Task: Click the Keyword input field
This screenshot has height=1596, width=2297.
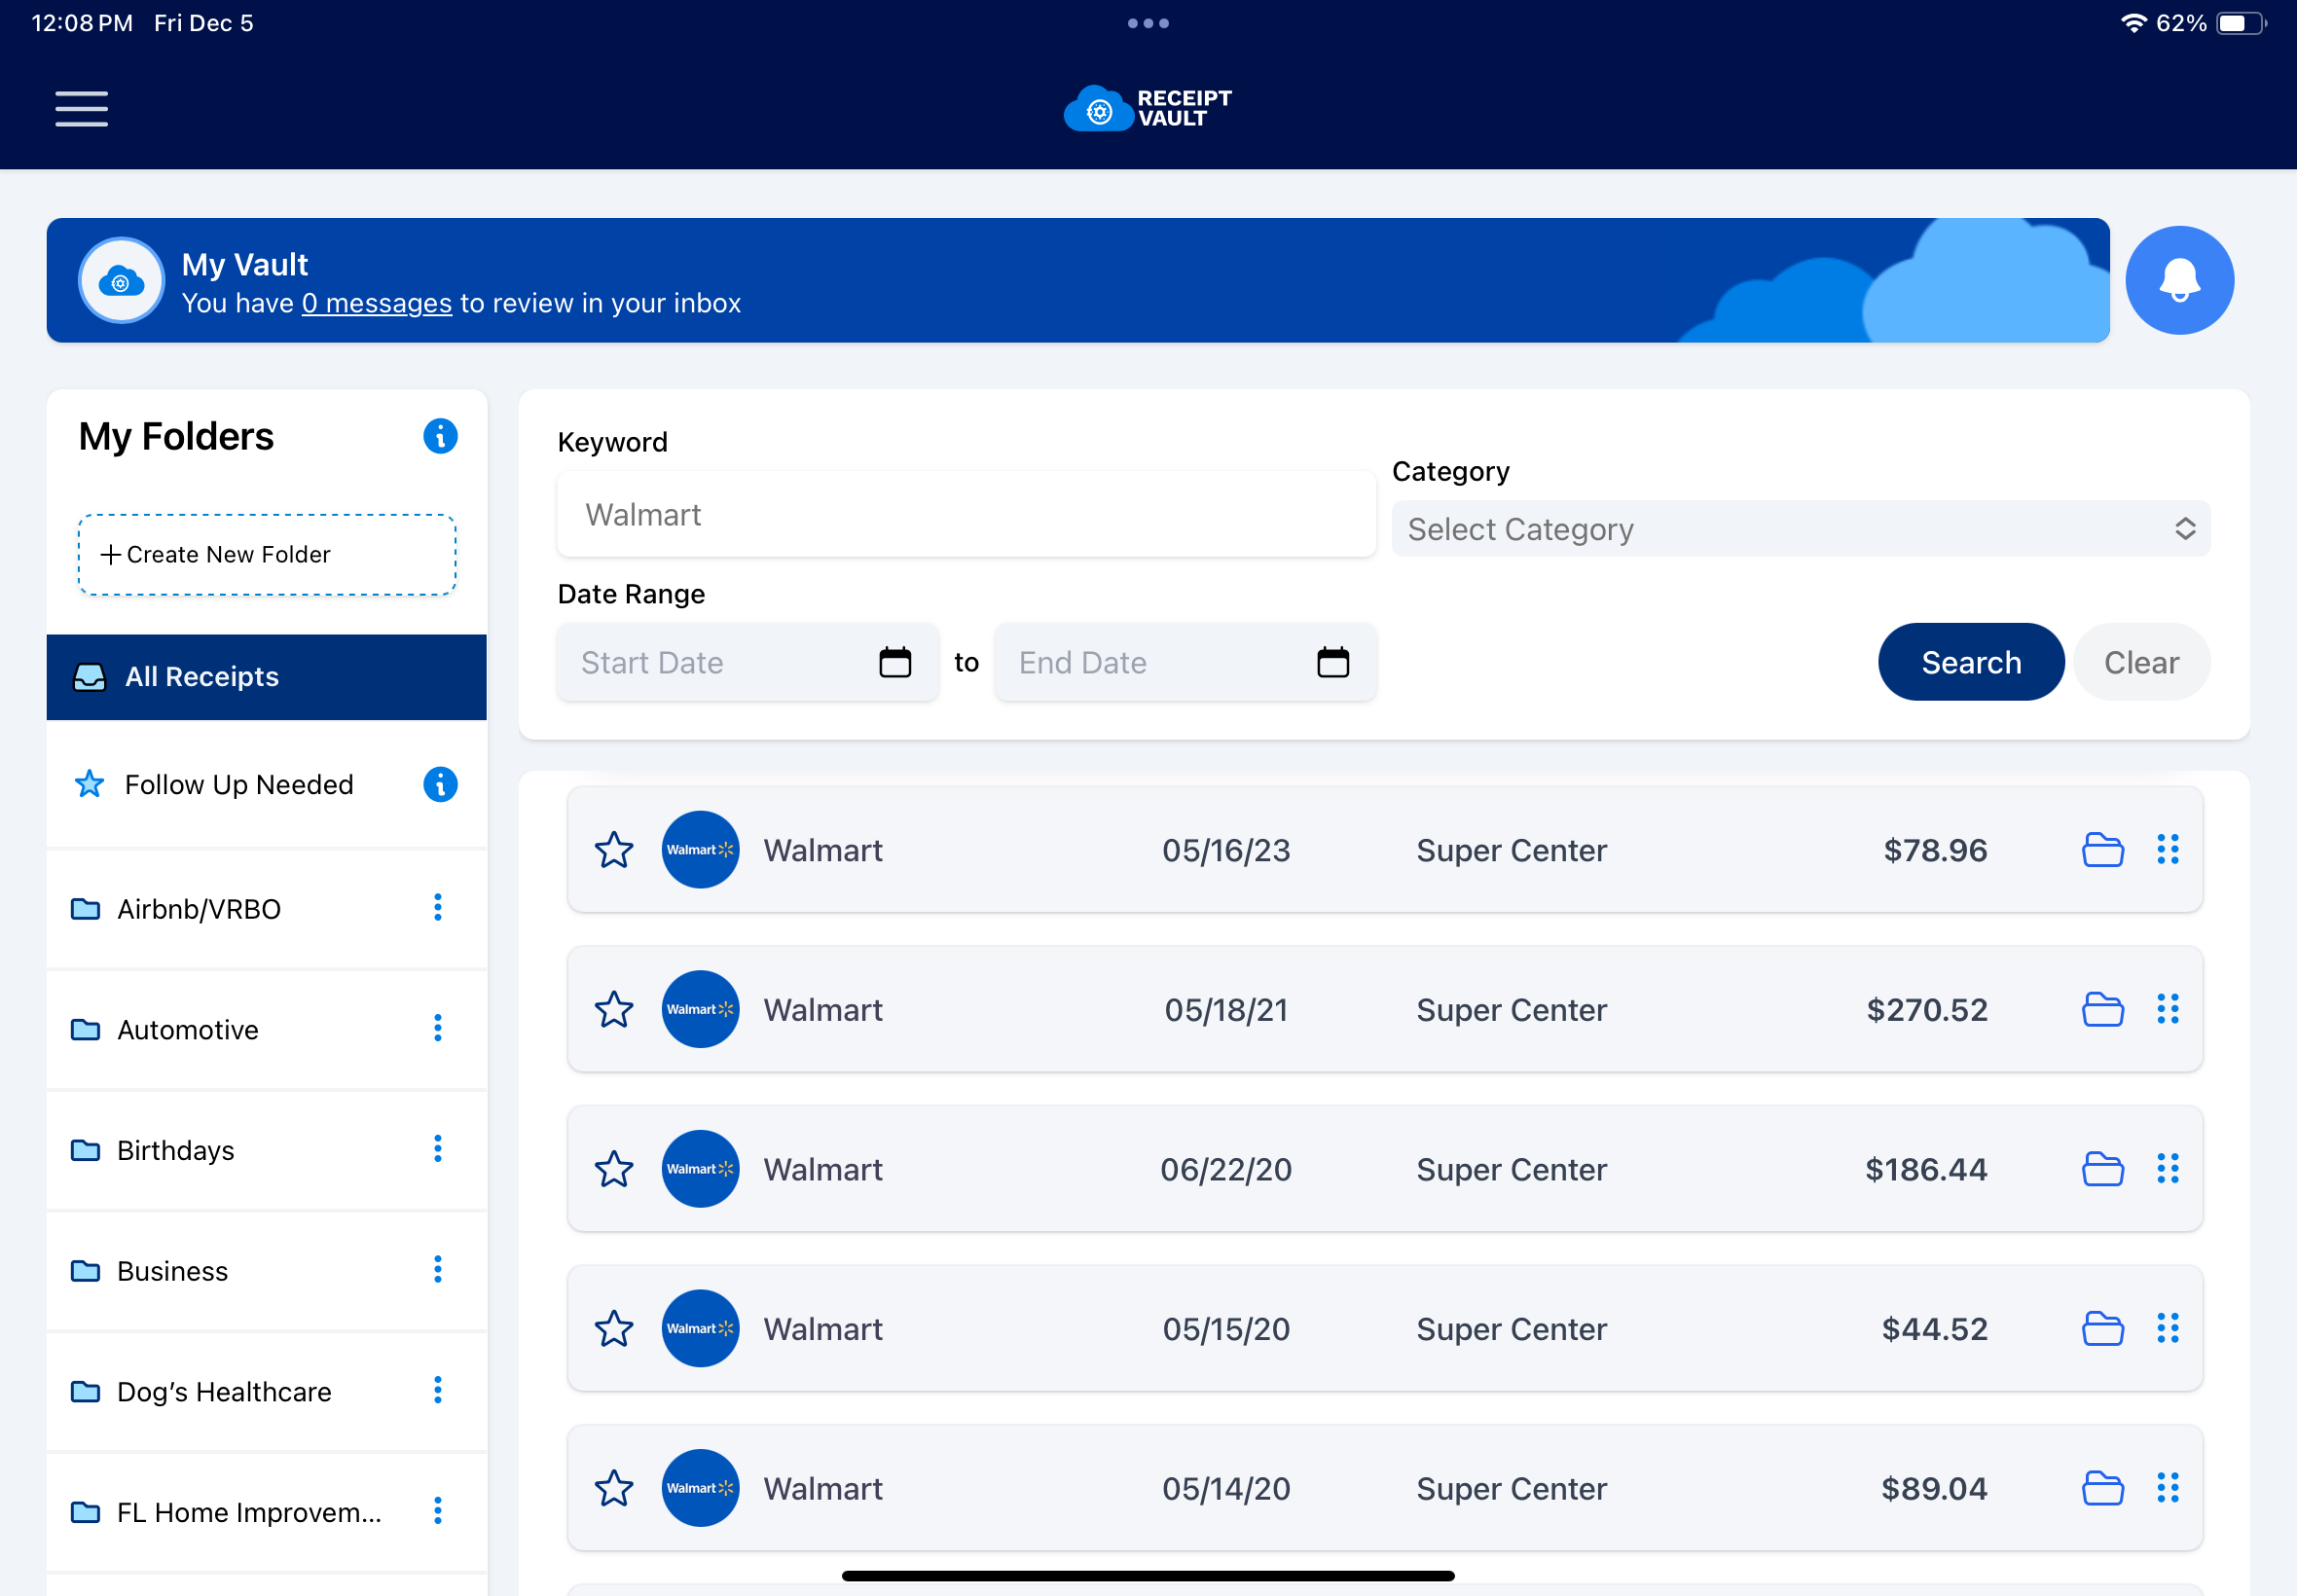Action: [x=966, y=515]
